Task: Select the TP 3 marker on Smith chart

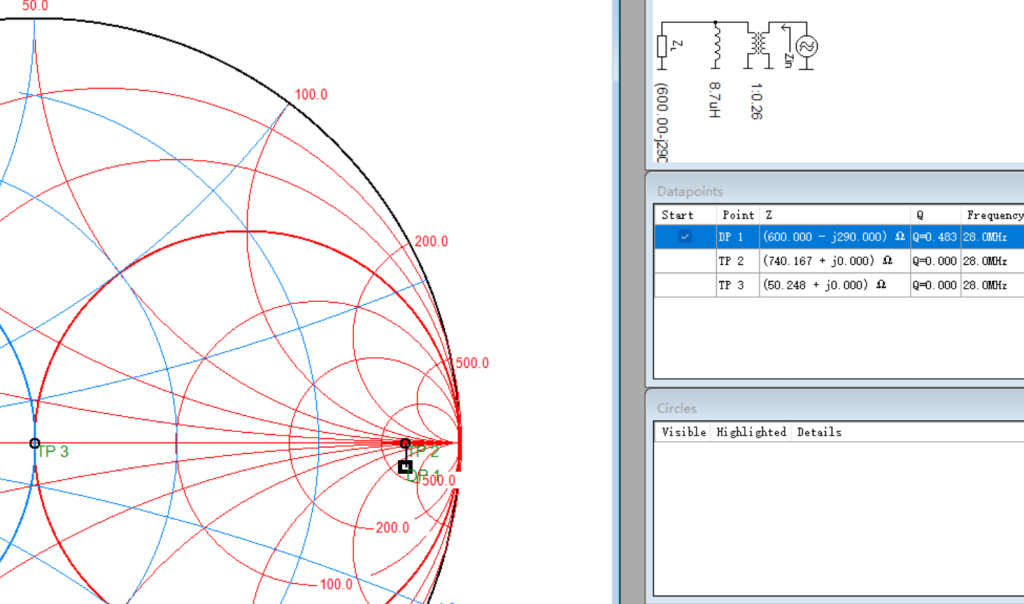Action: tap(35, 443)
